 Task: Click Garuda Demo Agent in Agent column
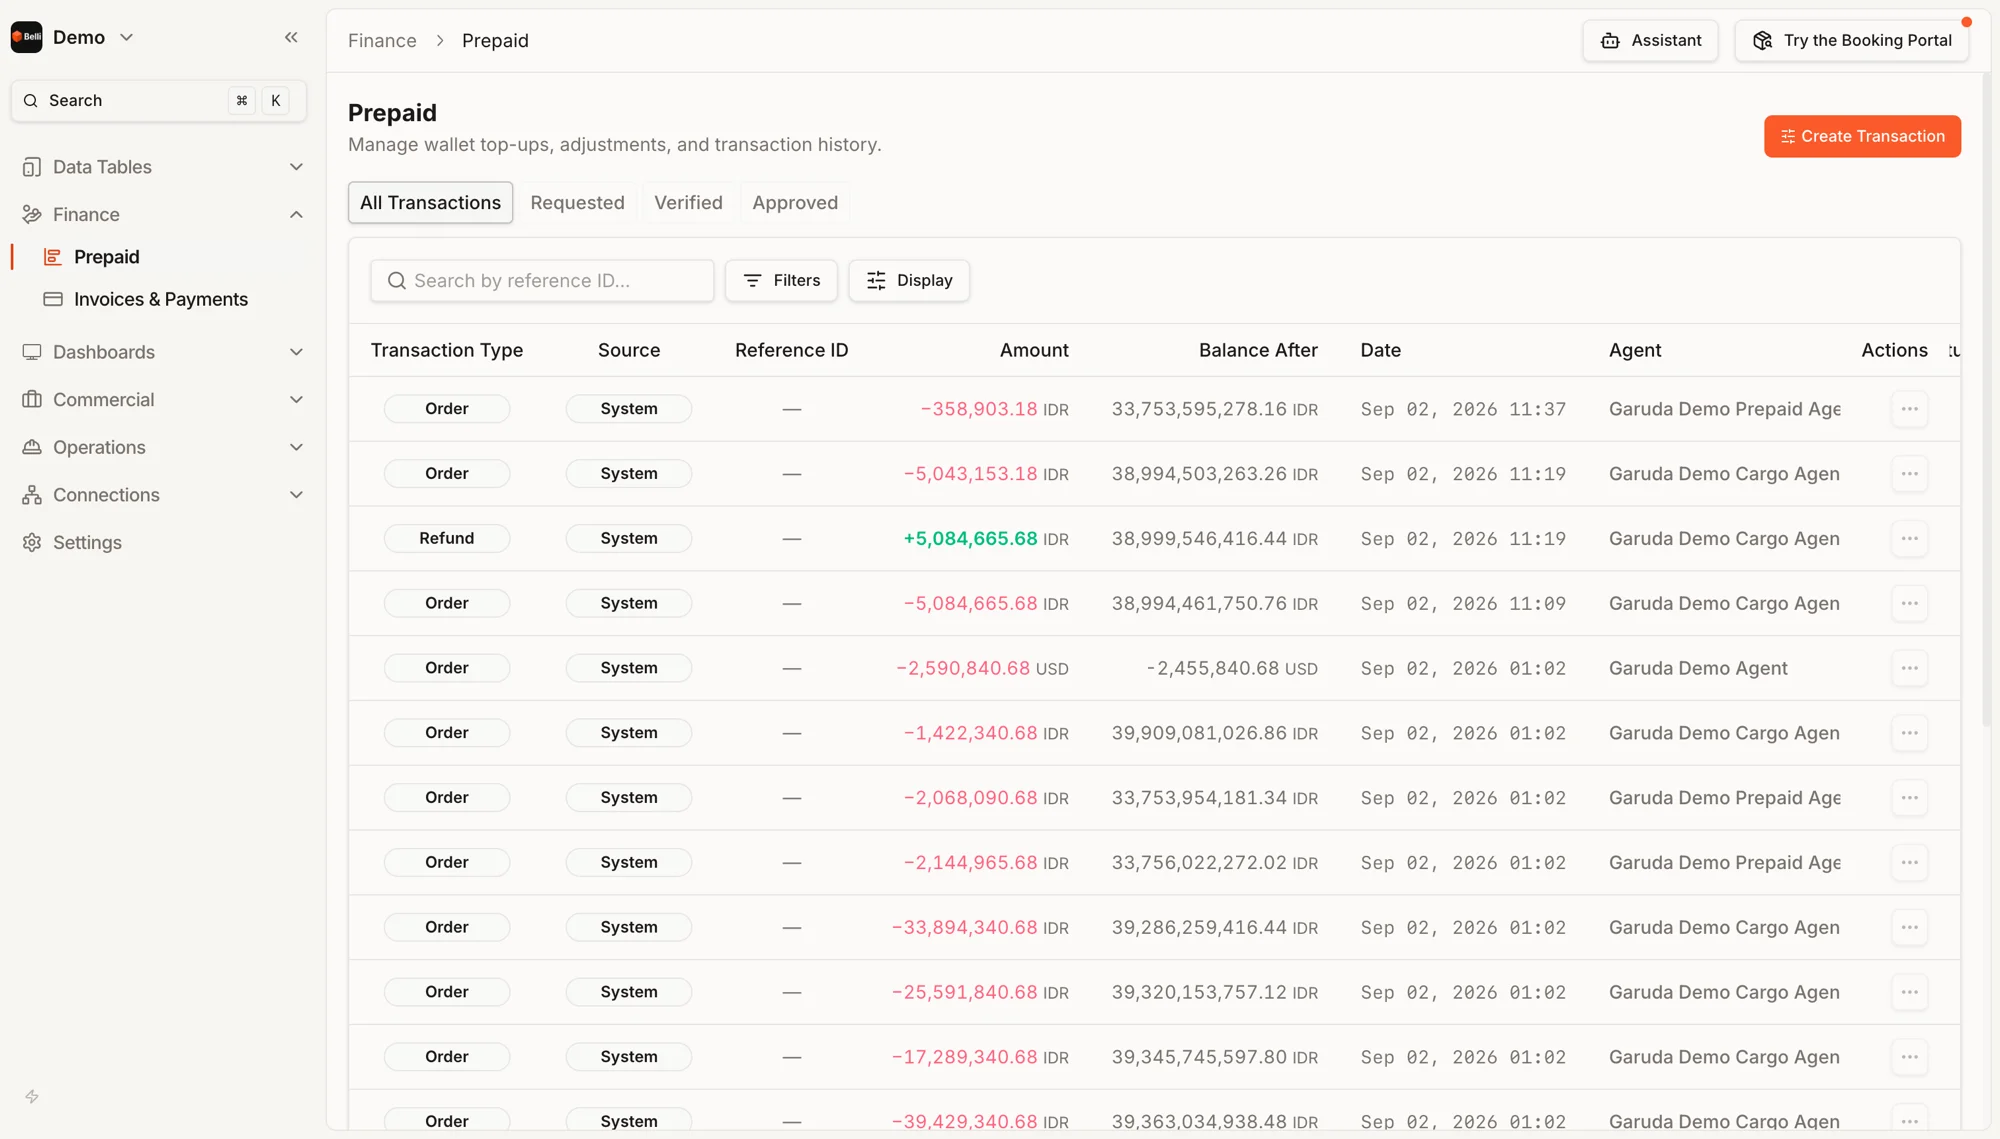1697,668
